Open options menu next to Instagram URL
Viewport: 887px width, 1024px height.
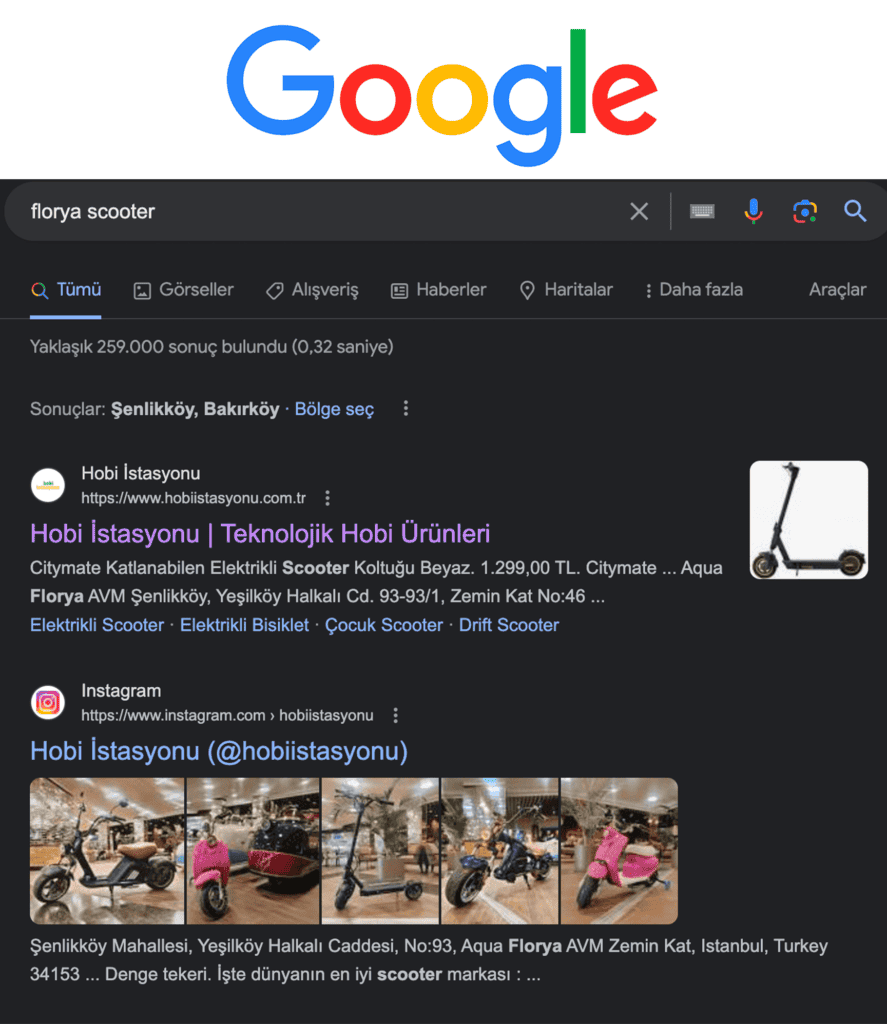(x=395, y=716)
